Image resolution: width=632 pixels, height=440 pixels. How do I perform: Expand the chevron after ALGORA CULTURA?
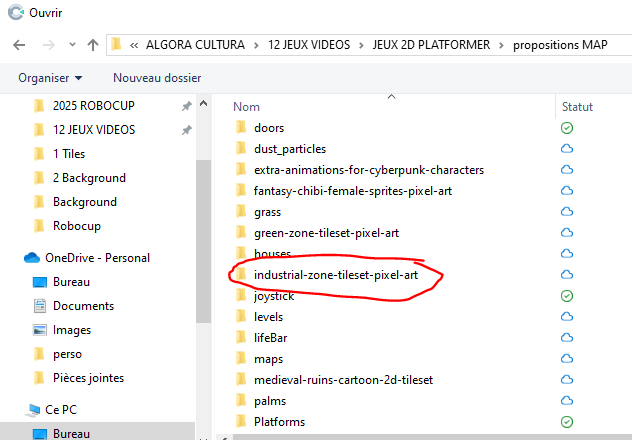pyautogui.click(x=256, y=45)
